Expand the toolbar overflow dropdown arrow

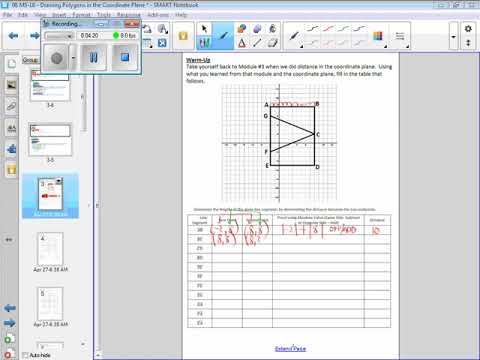click(453, 36)
